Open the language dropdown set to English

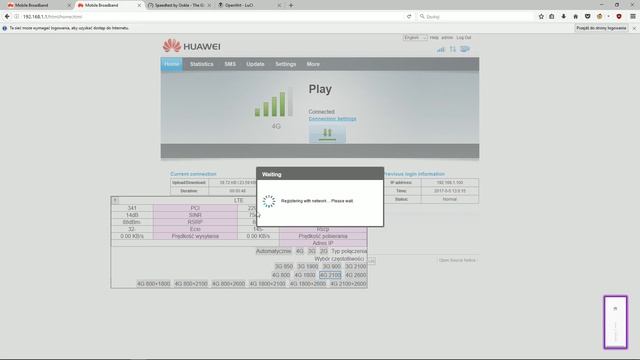click(x=415, y=38)
